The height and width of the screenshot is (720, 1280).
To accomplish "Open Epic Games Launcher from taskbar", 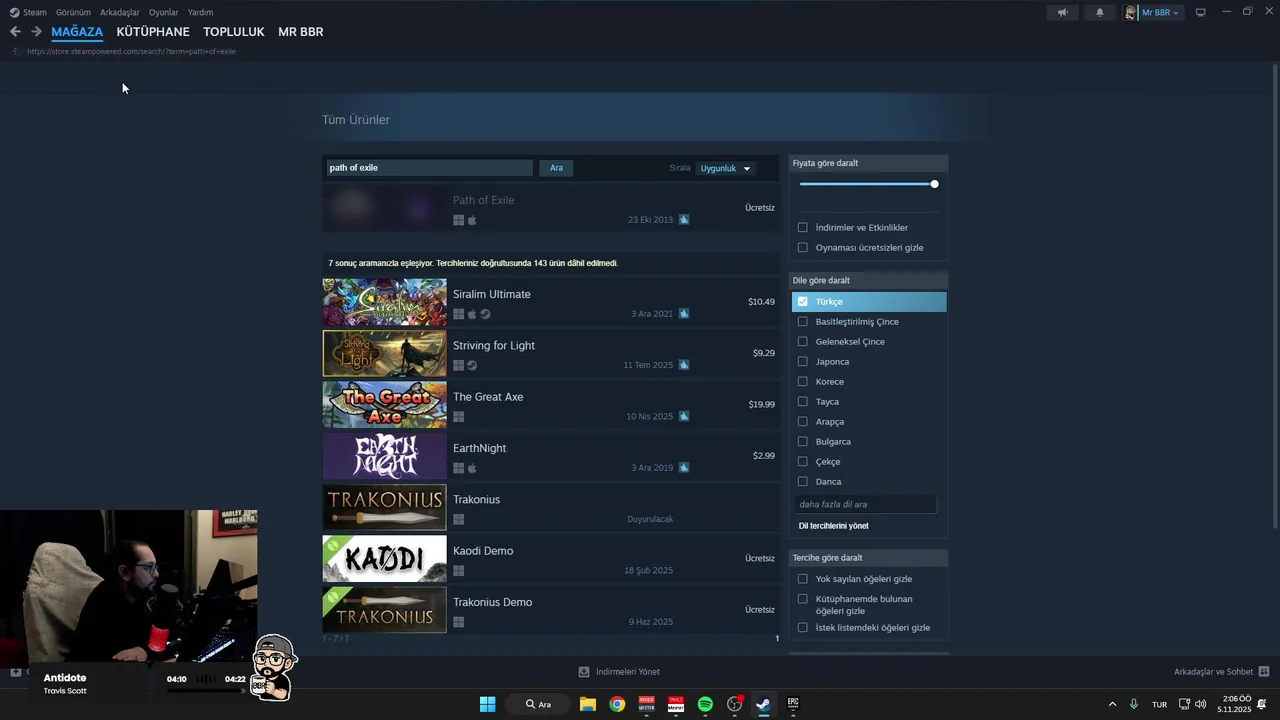I will coord(793,704).
